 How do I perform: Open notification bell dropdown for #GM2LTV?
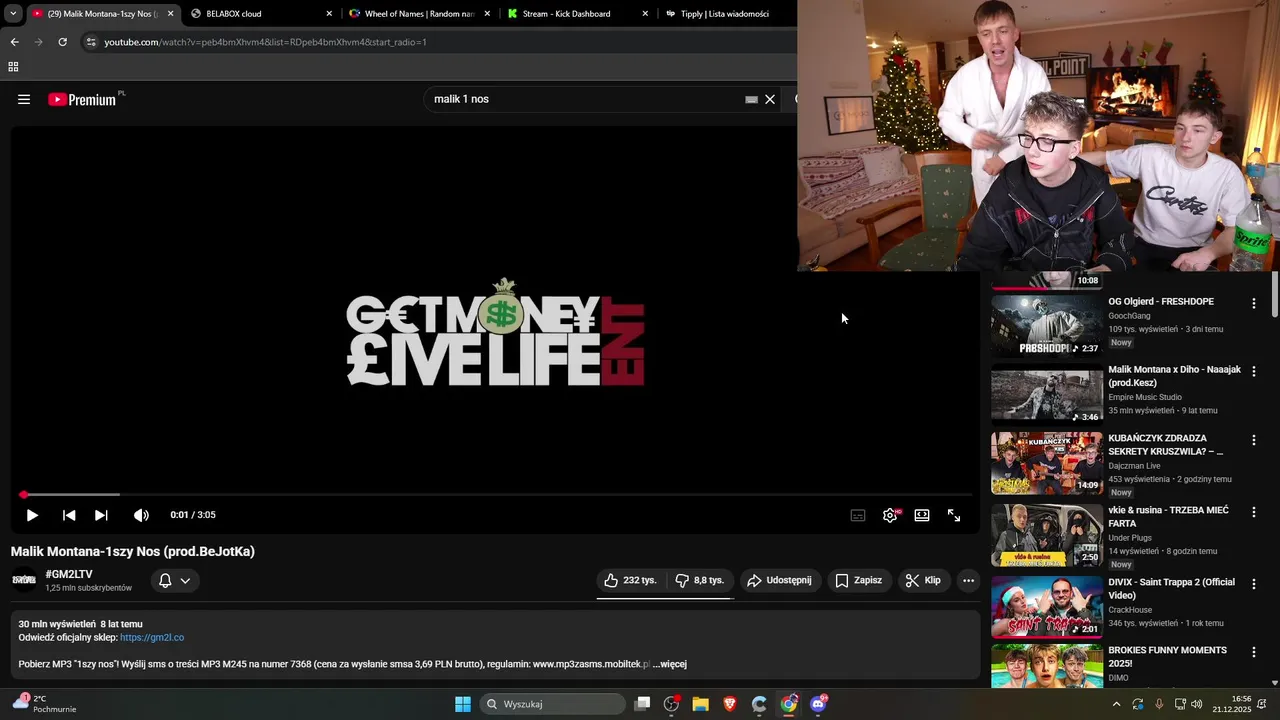click(x=175, y=580)
